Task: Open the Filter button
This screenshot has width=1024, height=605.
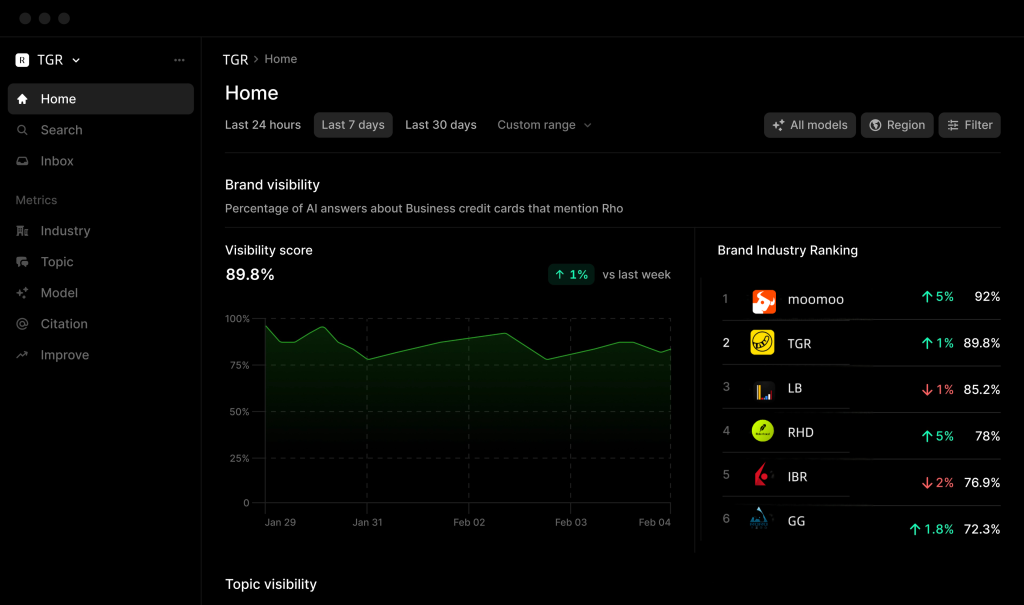Action: [970, 125]
